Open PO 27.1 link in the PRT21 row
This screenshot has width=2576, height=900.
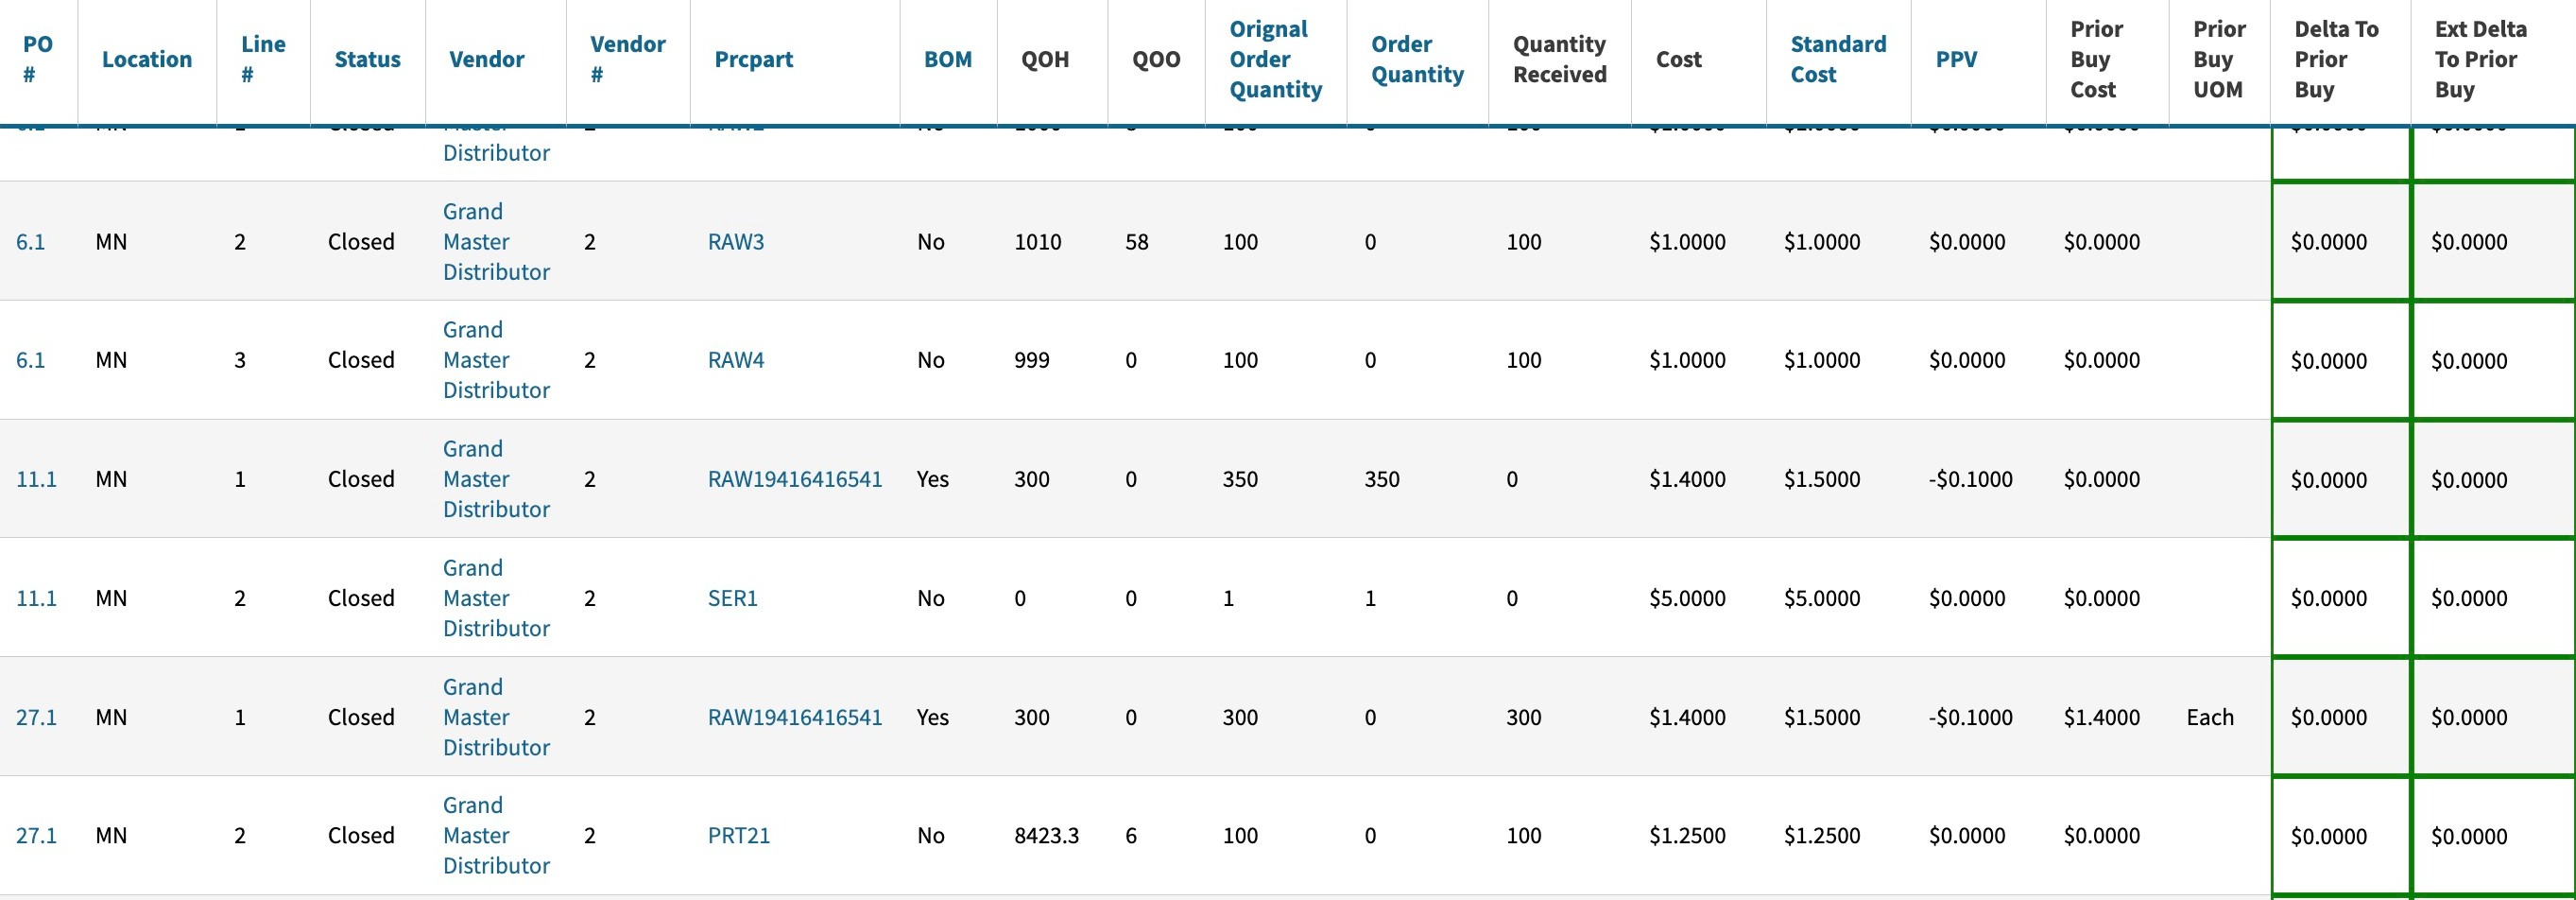click(36, 835)
